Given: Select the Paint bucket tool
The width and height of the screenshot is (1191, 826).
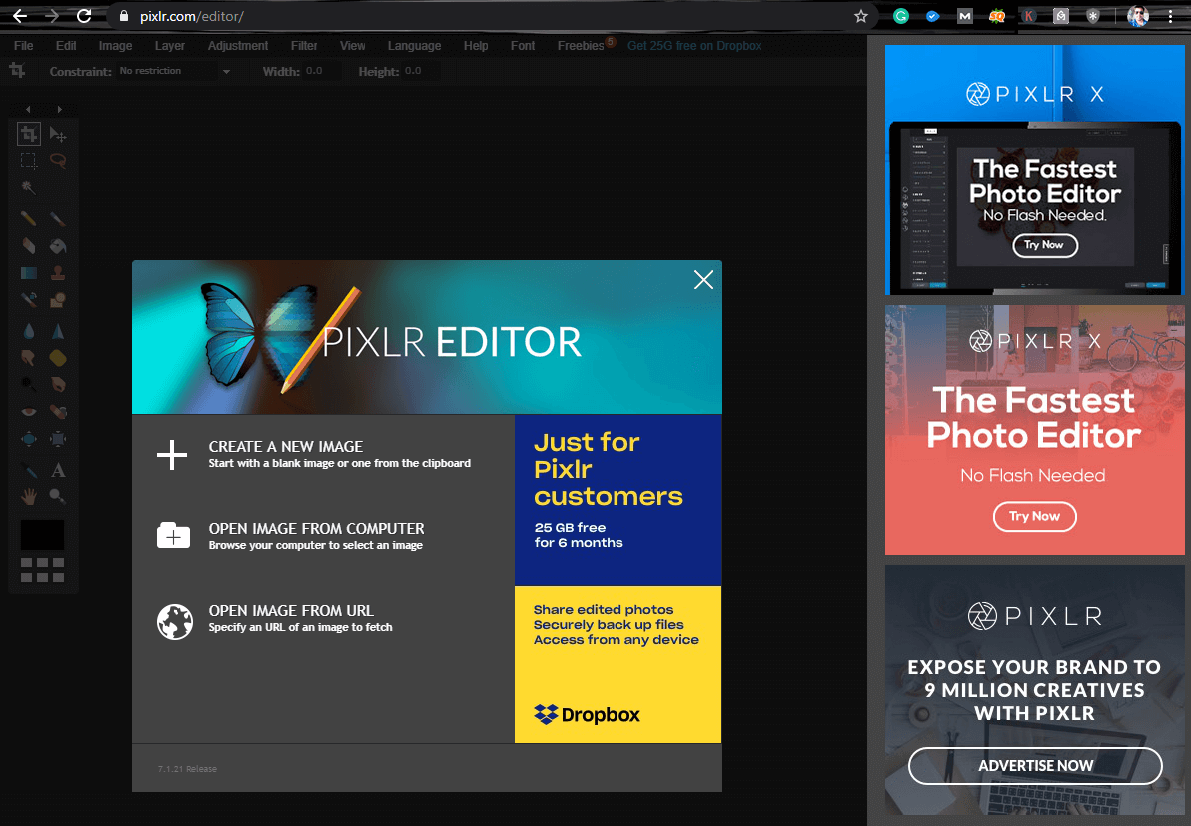Looking at the screenshot, I should (x=57, y=245).
